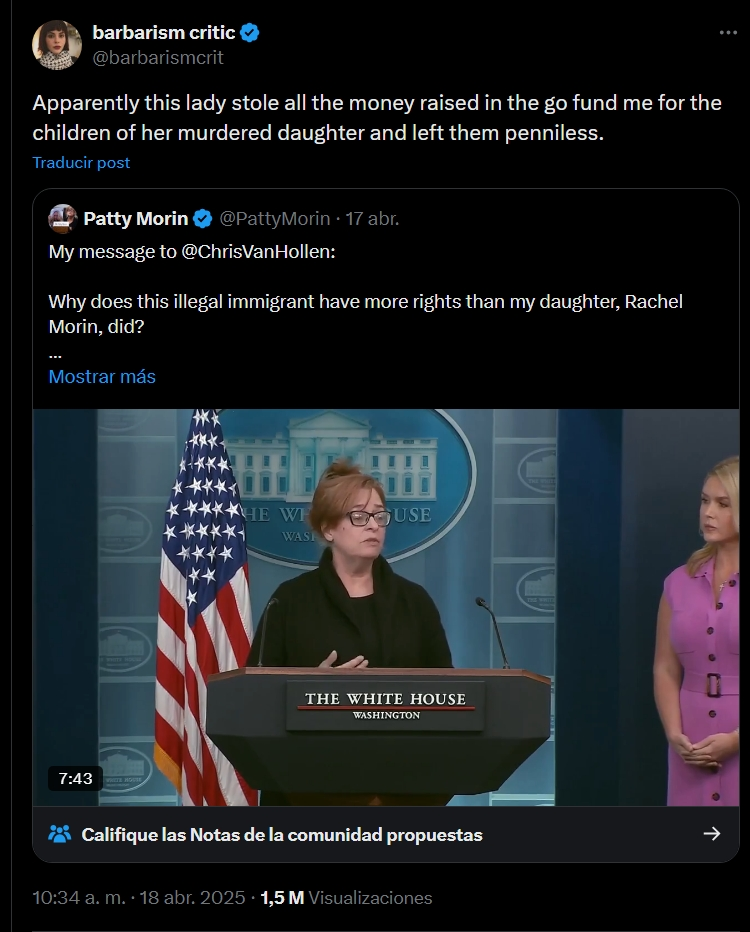The height and width of the screenshot is (932, 750).
Task: Open the @ChrisVanHollen mention
Action: coord(258,251)
